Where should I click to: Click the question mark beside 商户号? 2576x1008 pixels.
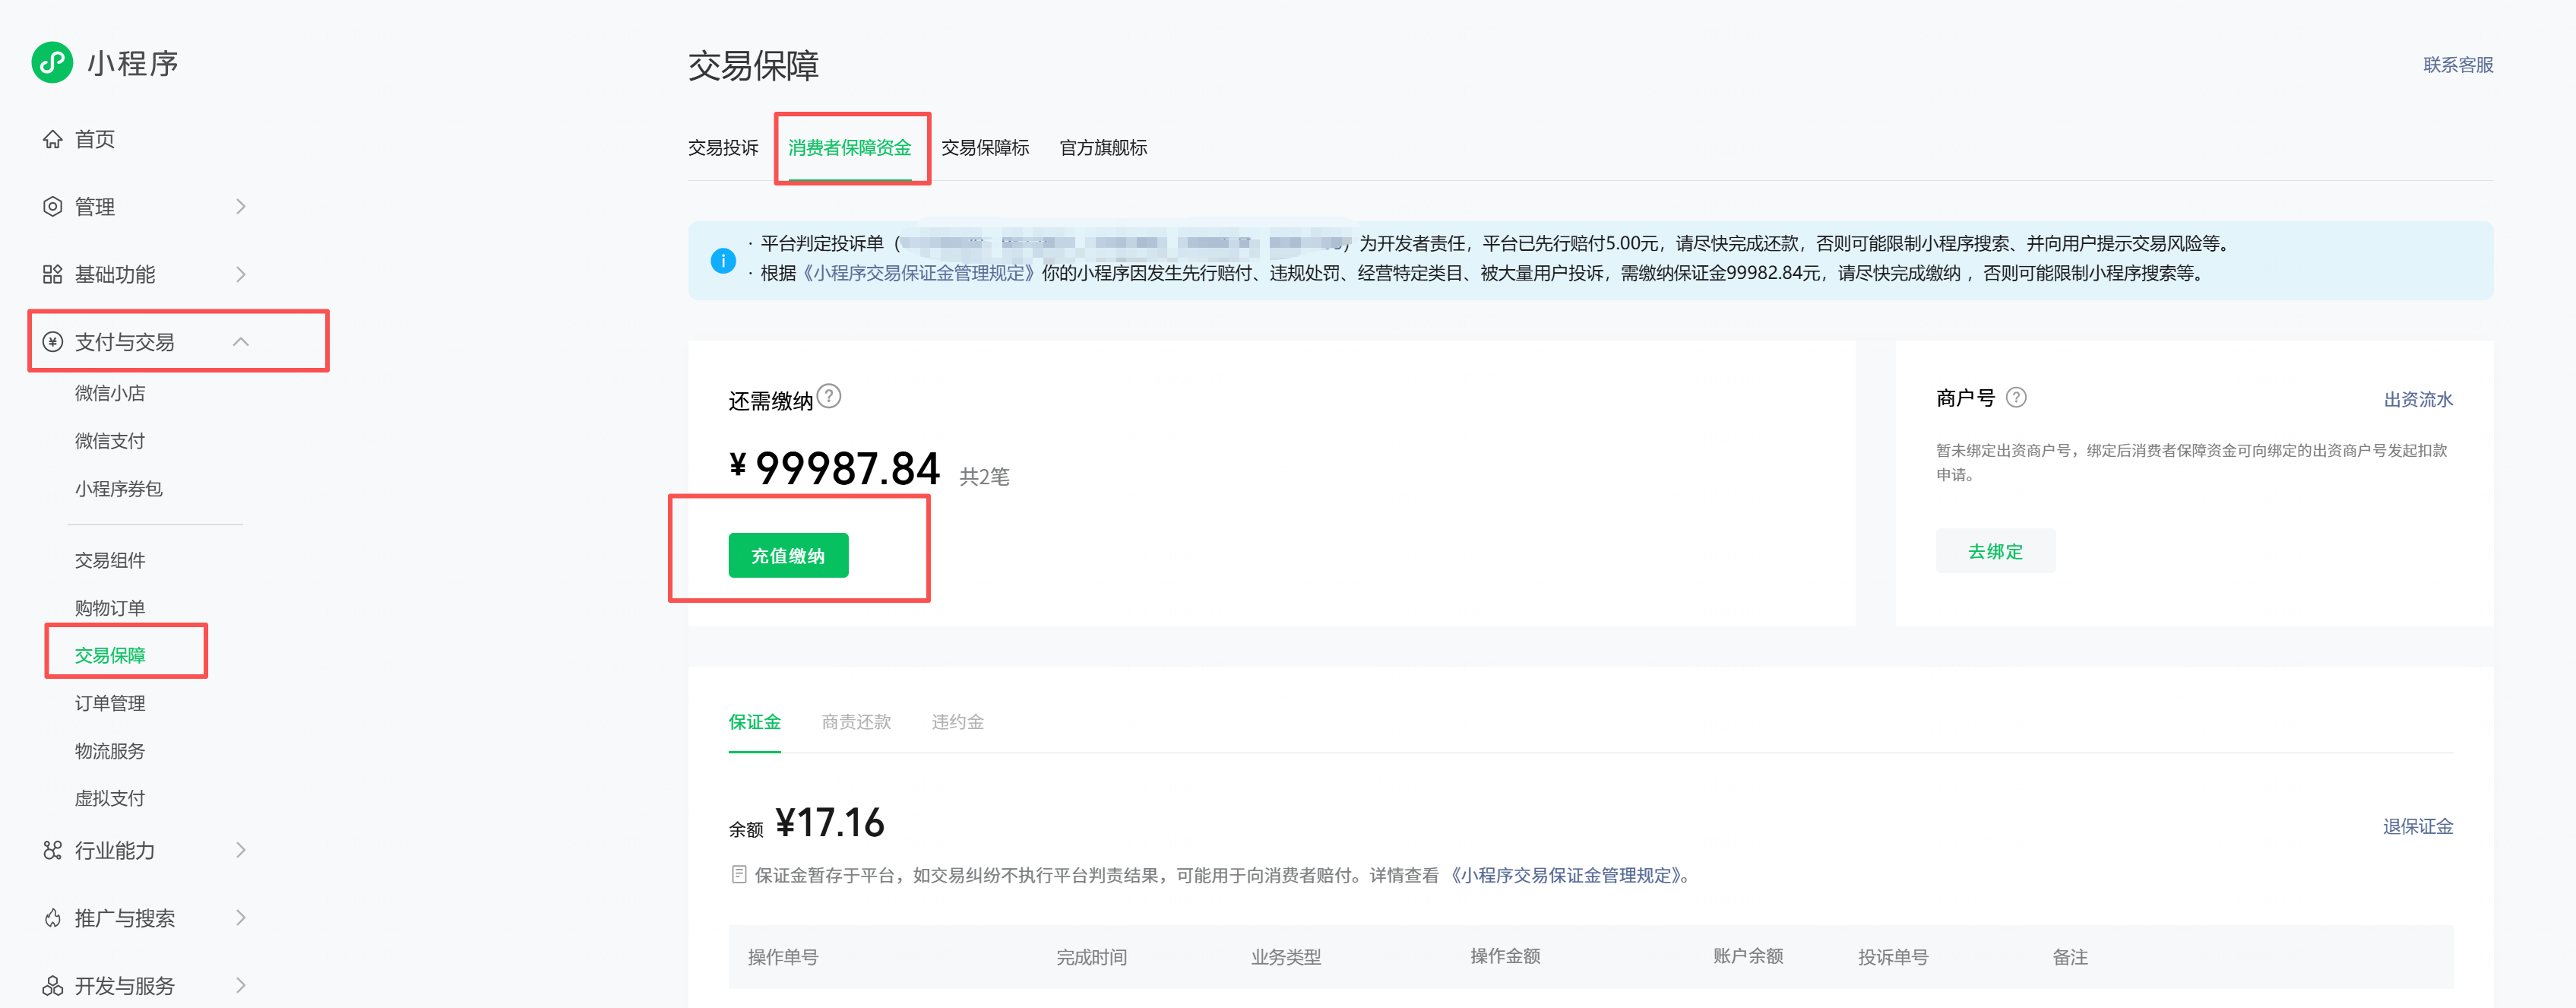[2016, 397]
